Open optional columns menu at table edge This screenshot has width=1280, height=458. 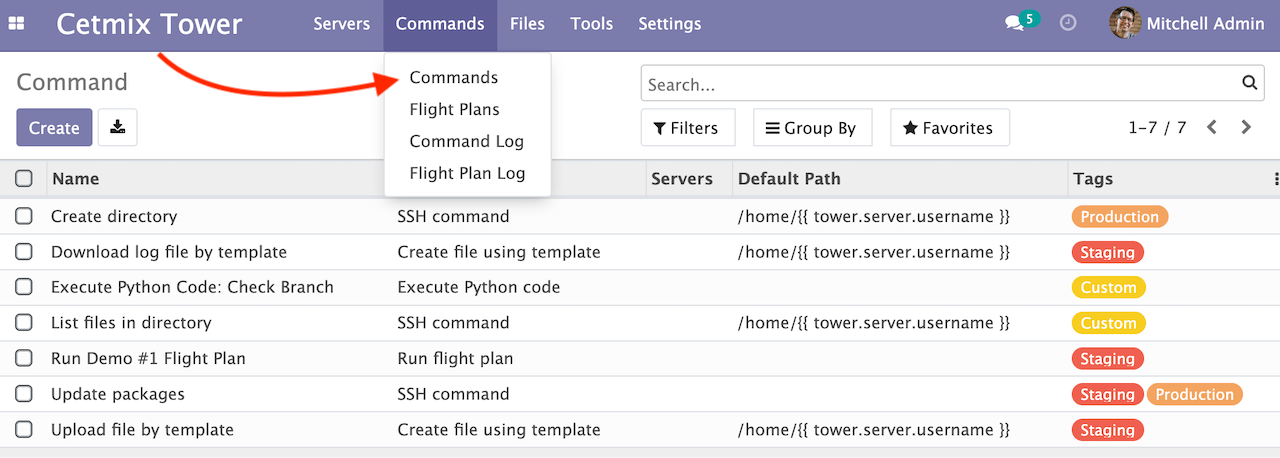(x=1276, y=179)
